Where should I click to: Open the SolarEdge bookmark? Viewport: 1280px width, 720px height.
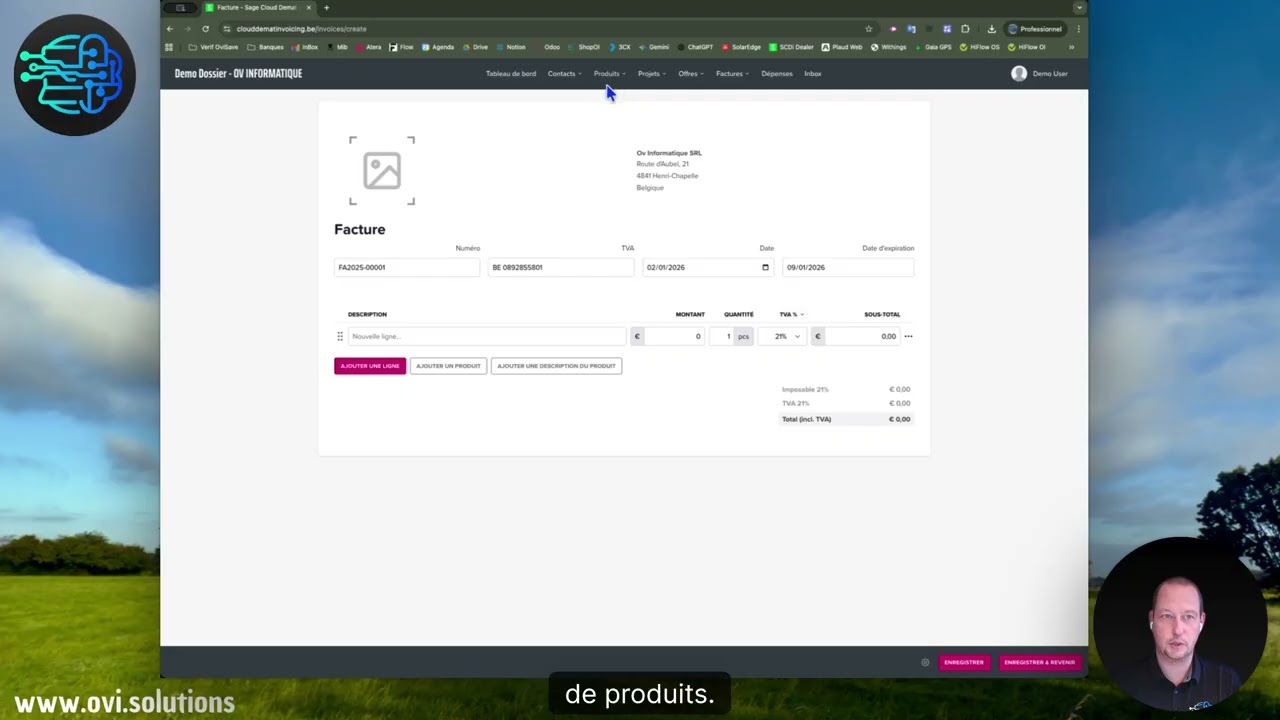[x=741, y=47]
